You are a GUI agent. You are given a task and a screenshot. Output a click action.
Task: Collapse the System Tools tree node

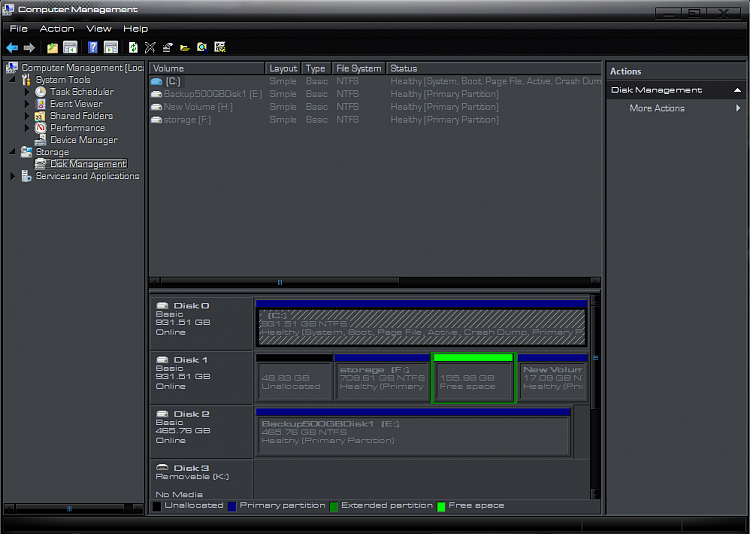[12, 80]
